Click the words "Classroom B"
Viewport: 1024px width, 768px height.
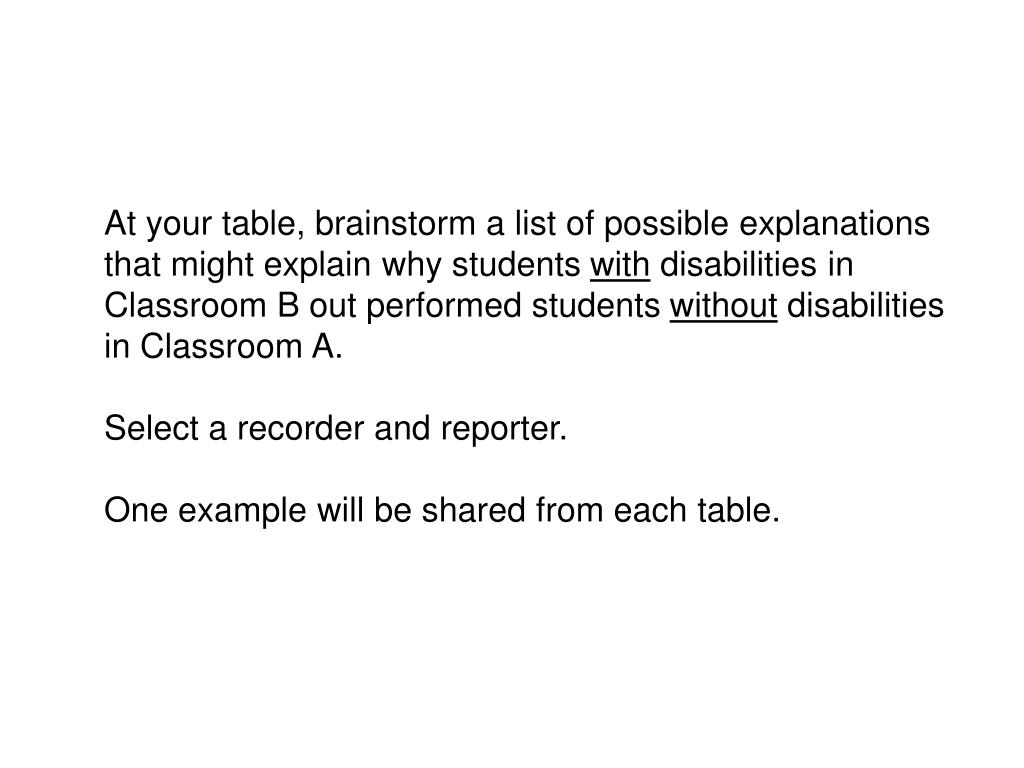click(201, 305)
